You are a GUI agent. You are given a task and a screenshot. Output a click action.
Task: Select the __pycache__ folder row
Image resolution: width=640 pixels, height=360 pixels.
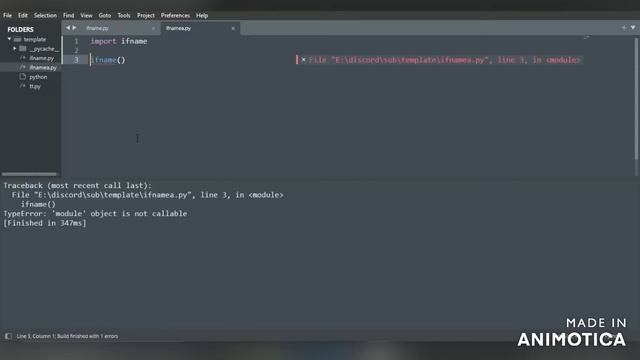(x=31, y=49)
